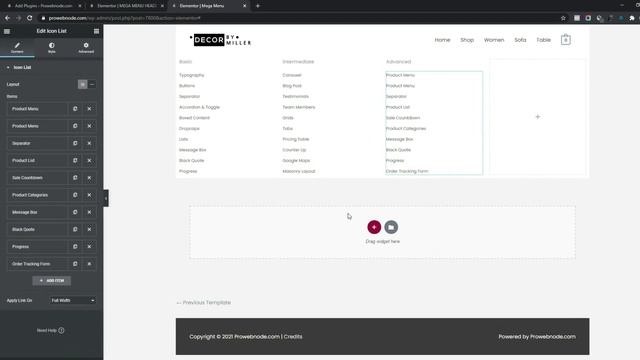Viewport: 640px width, 360px height.
Task: Reload the page in browser
Action: pyautogui.click(x=29, y=18)
